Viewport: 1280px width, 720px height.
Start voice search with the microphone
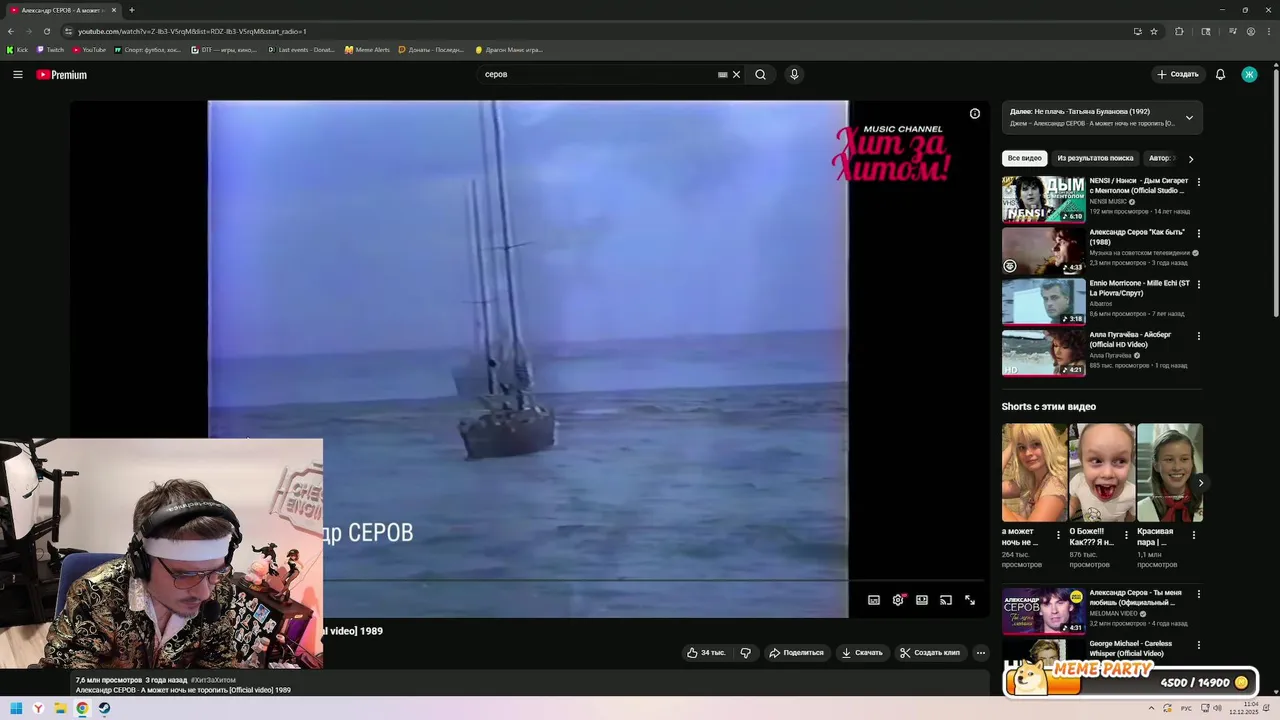pyautogui.click(x=794, y=74)
